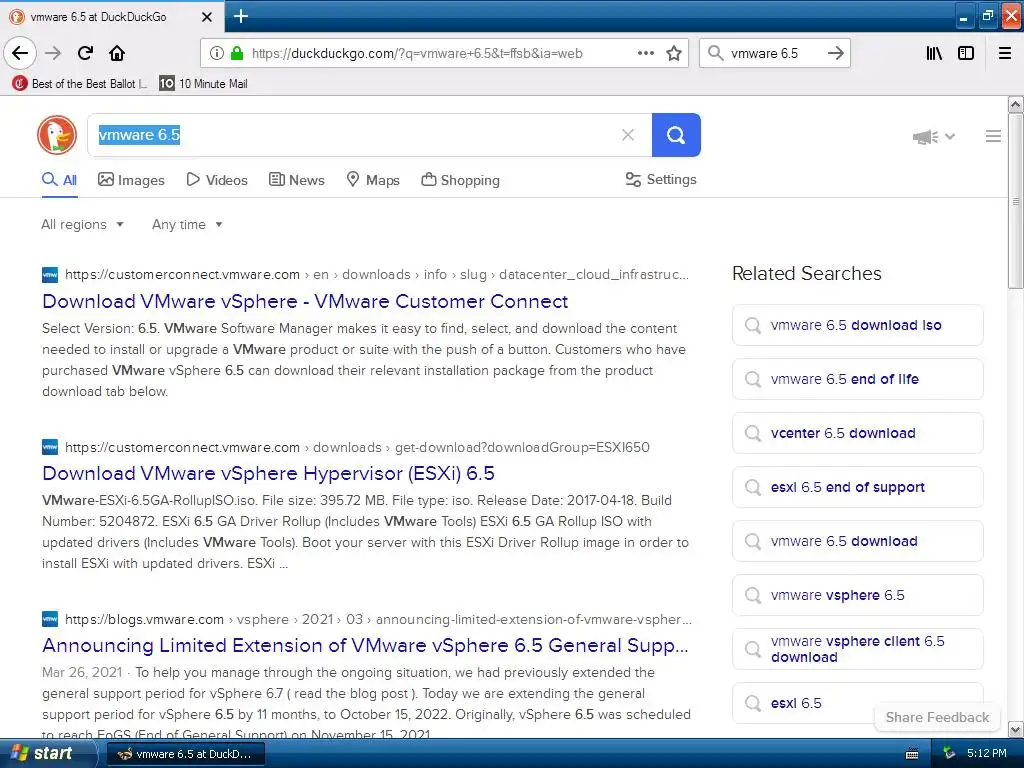Reload the current page
Image resolution: width=1024 pixels, height=768 pixels.
click(85, 53)
